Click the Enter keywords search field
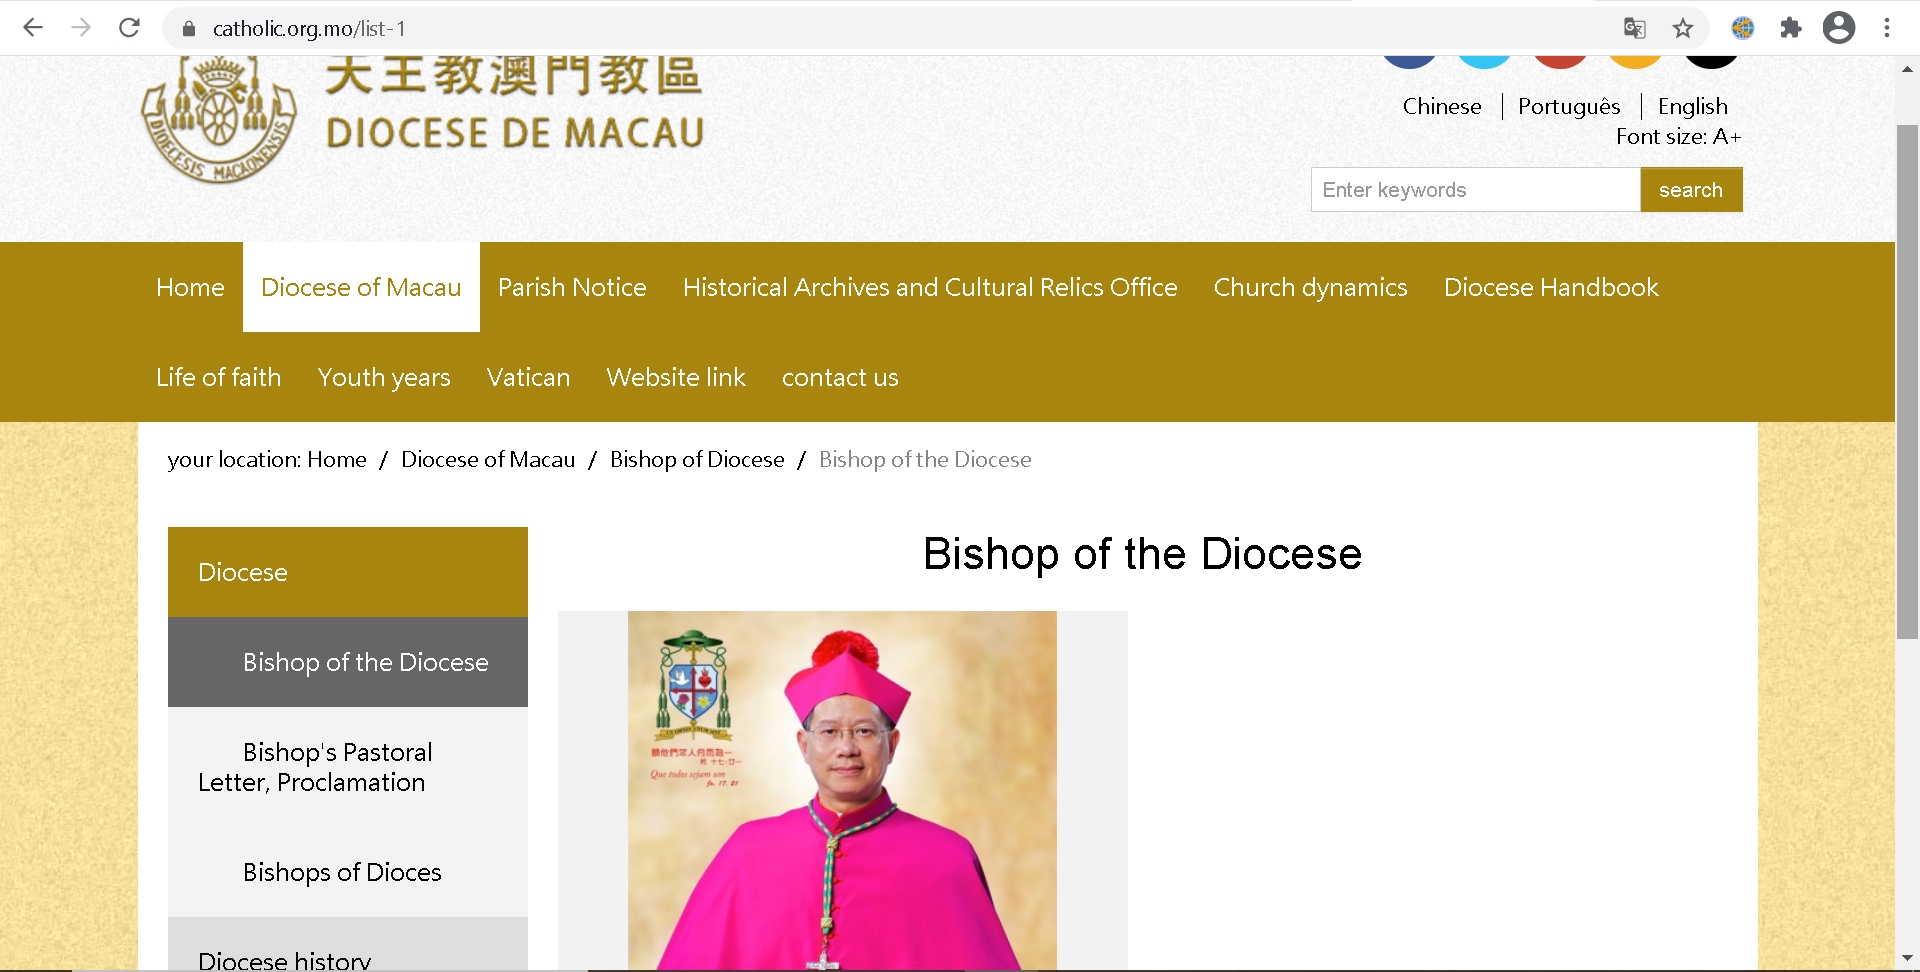 pyautogui.click(x=1476, y=190)
